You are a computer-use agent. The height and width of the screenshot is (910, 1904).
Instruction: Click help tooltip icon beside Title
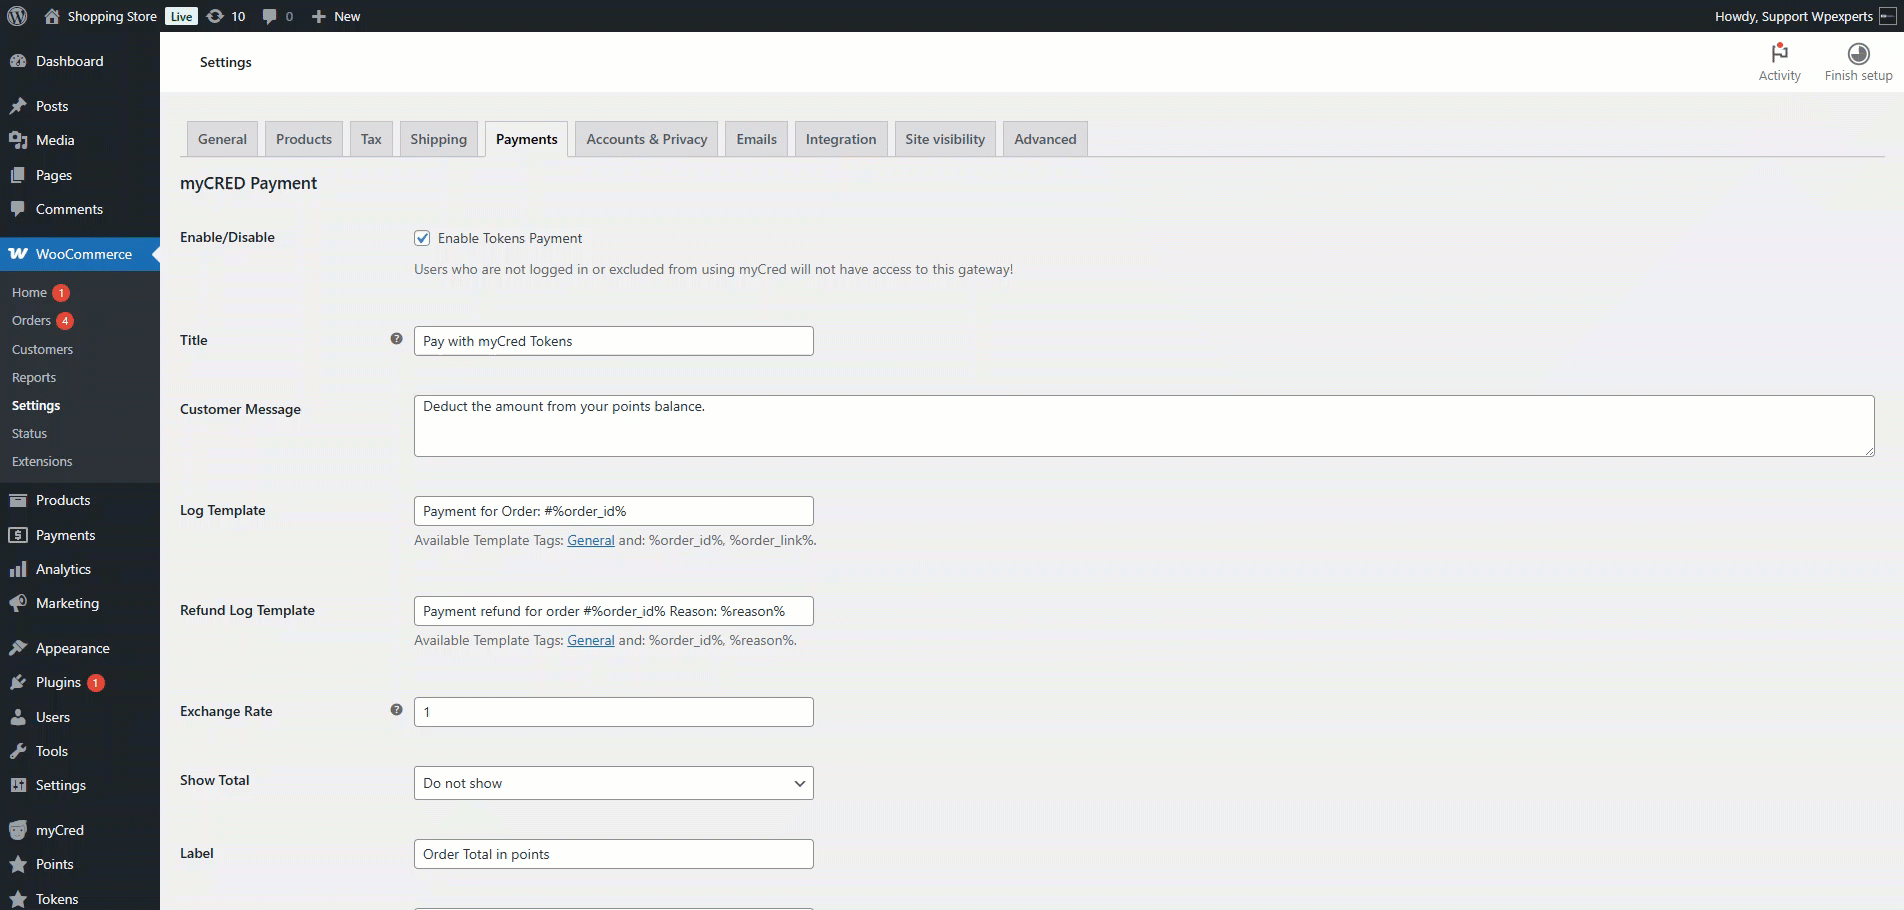point(396,339)
